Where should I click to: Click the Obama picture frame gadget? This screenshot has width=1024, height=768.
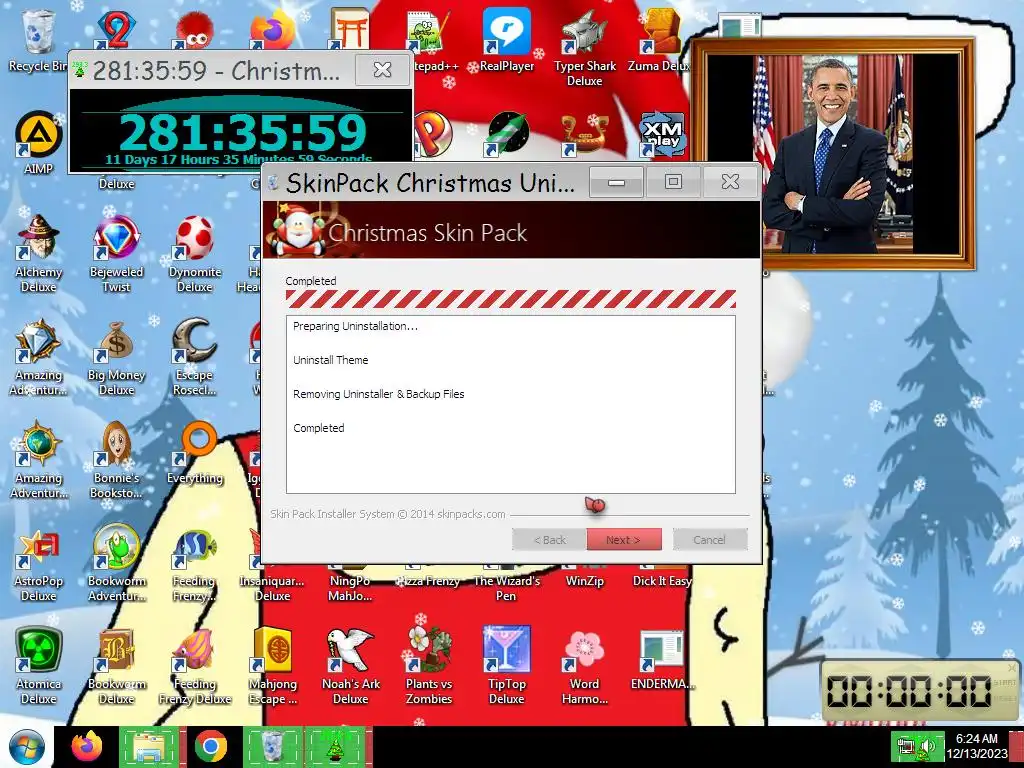[832, 153]
